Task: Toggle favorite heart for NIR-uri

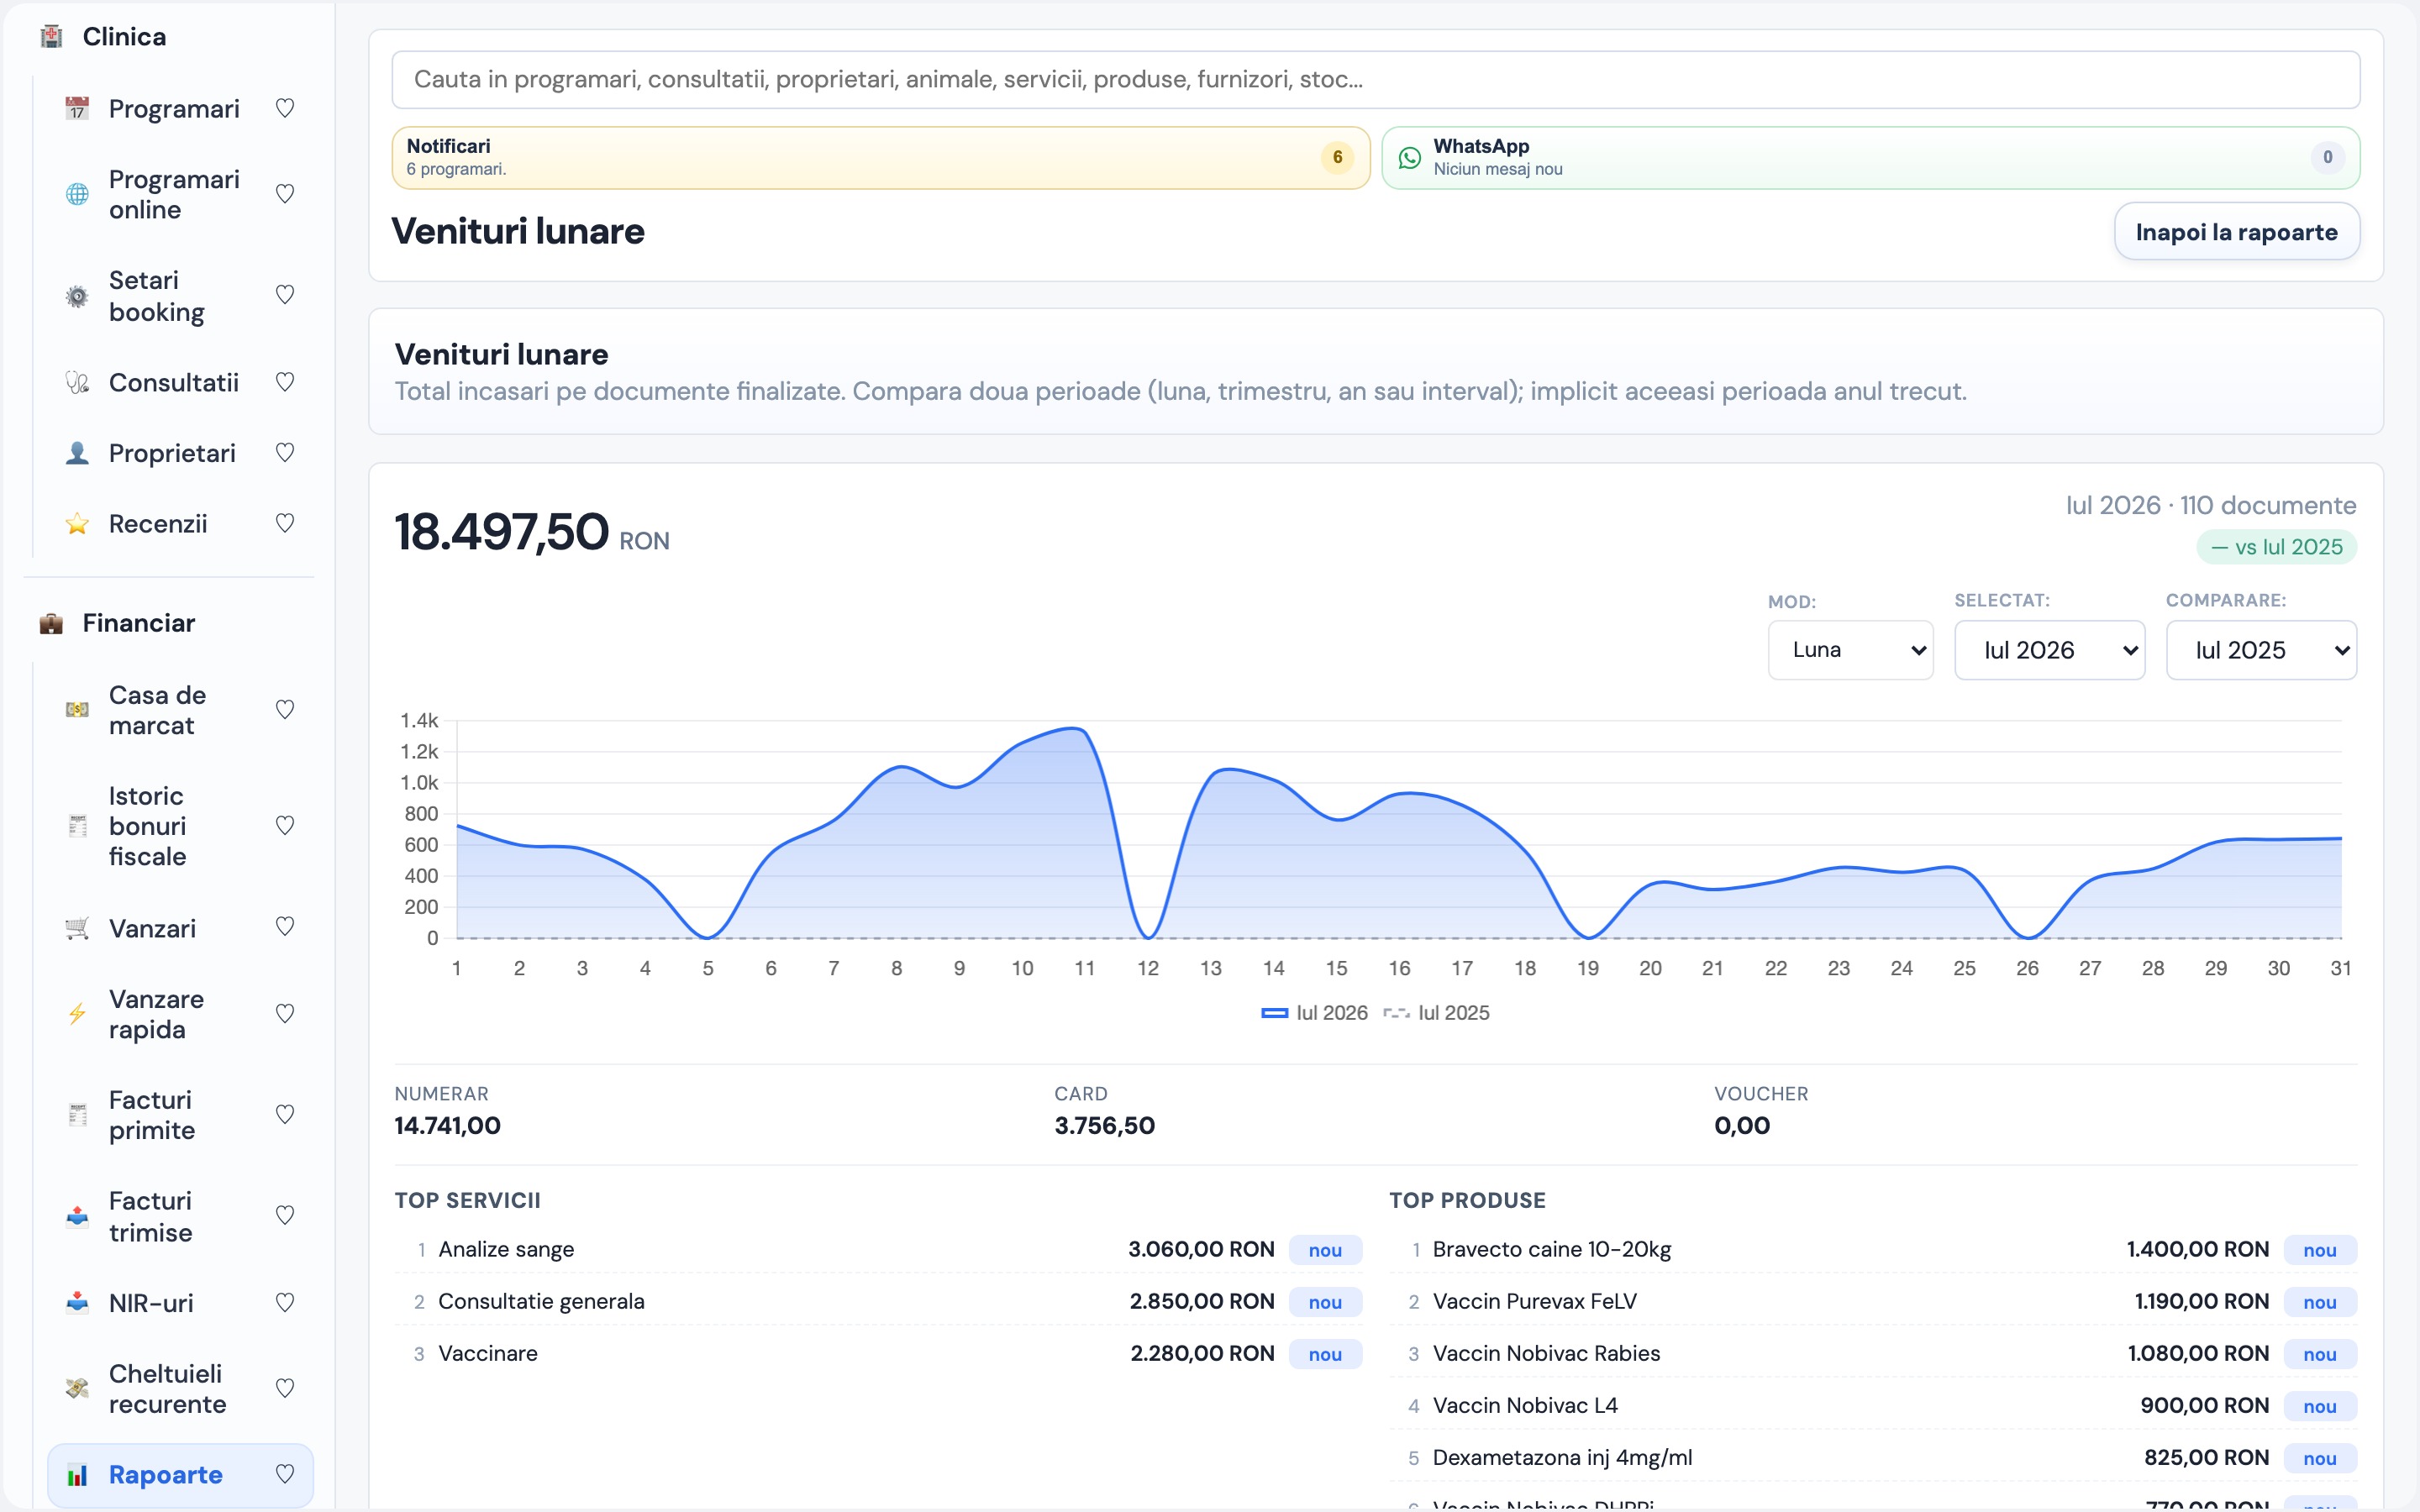Action: pyautogui.click(x=285, y=1303)
